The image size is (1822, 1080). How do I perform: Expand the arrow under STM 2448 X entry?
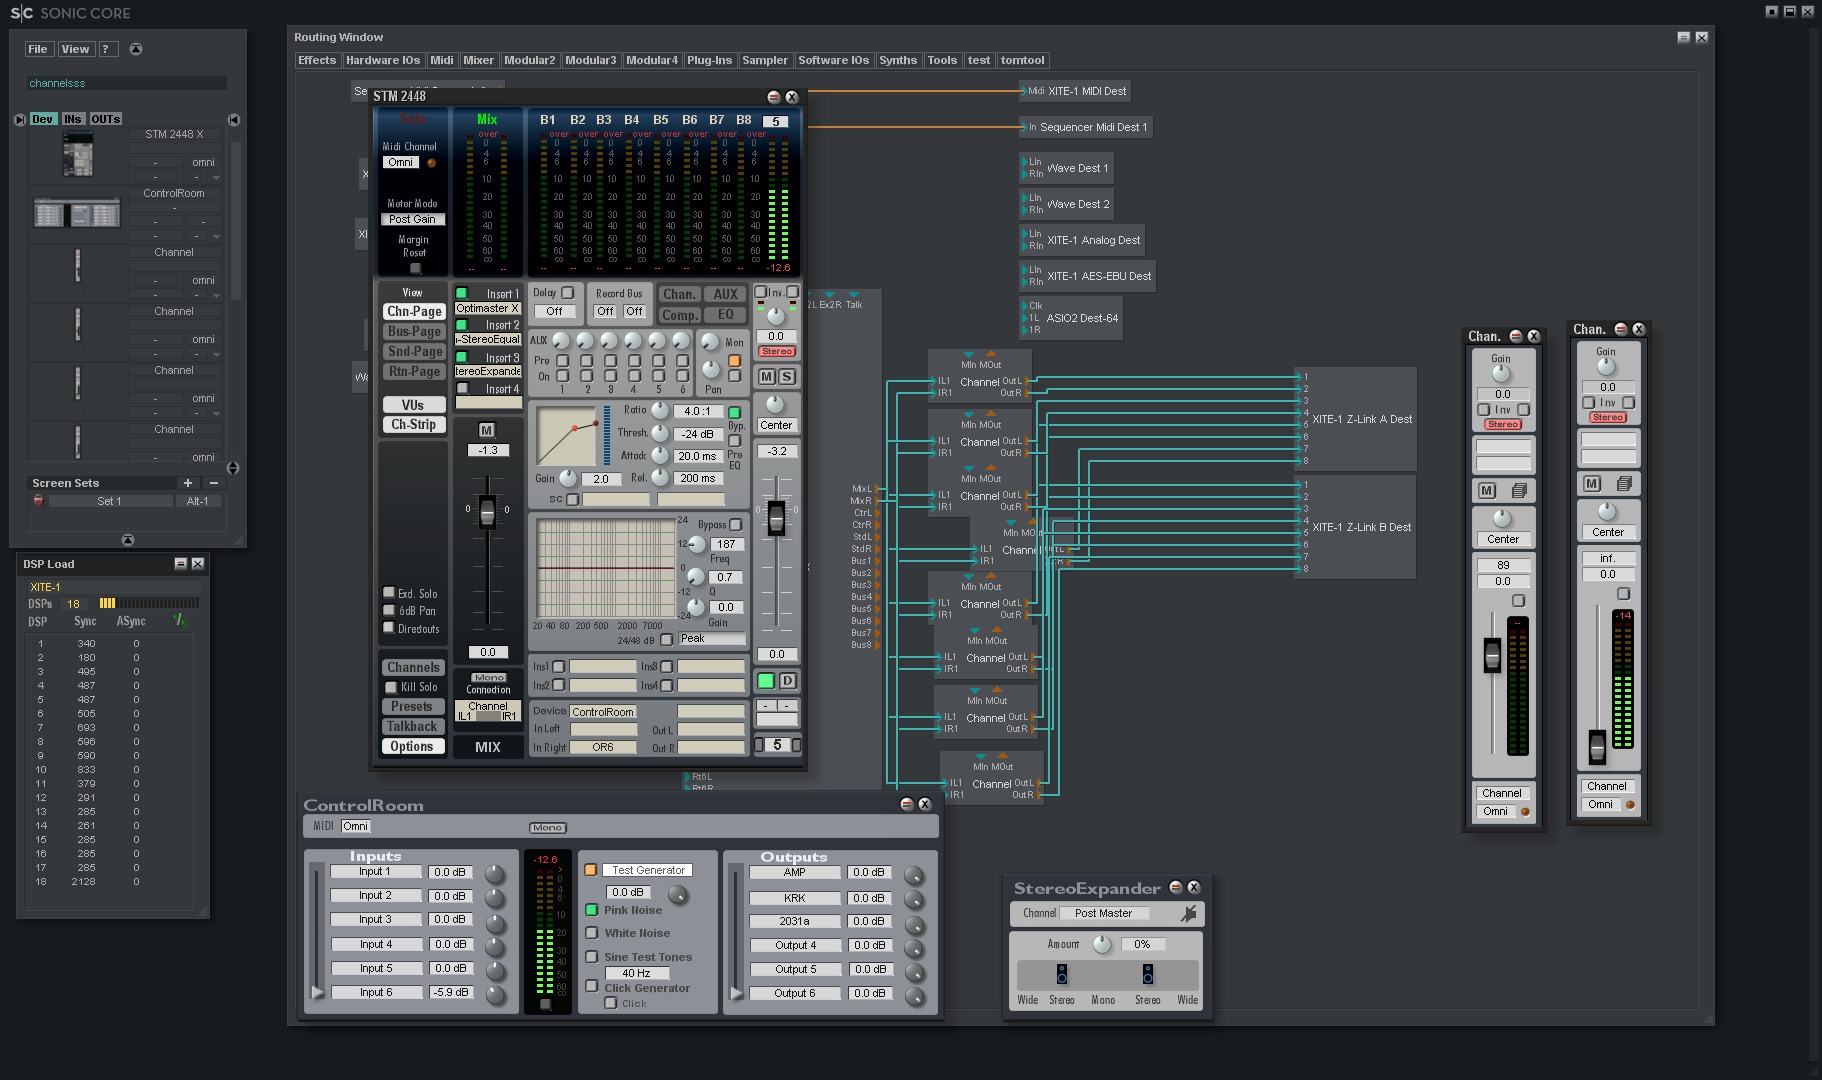coord(216,177)
